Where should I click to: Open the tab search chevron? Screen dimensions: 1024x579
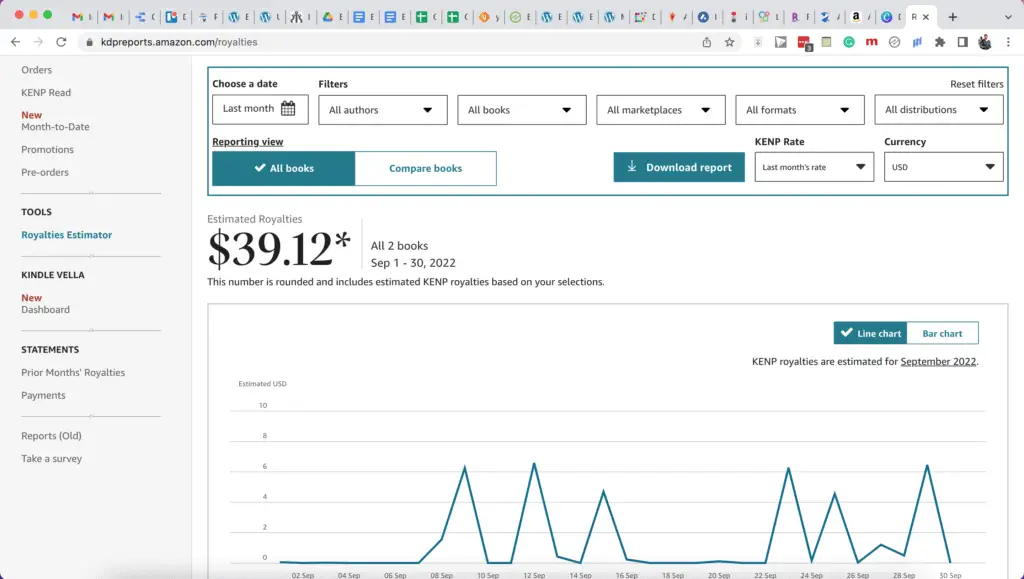coord(1008,17)
